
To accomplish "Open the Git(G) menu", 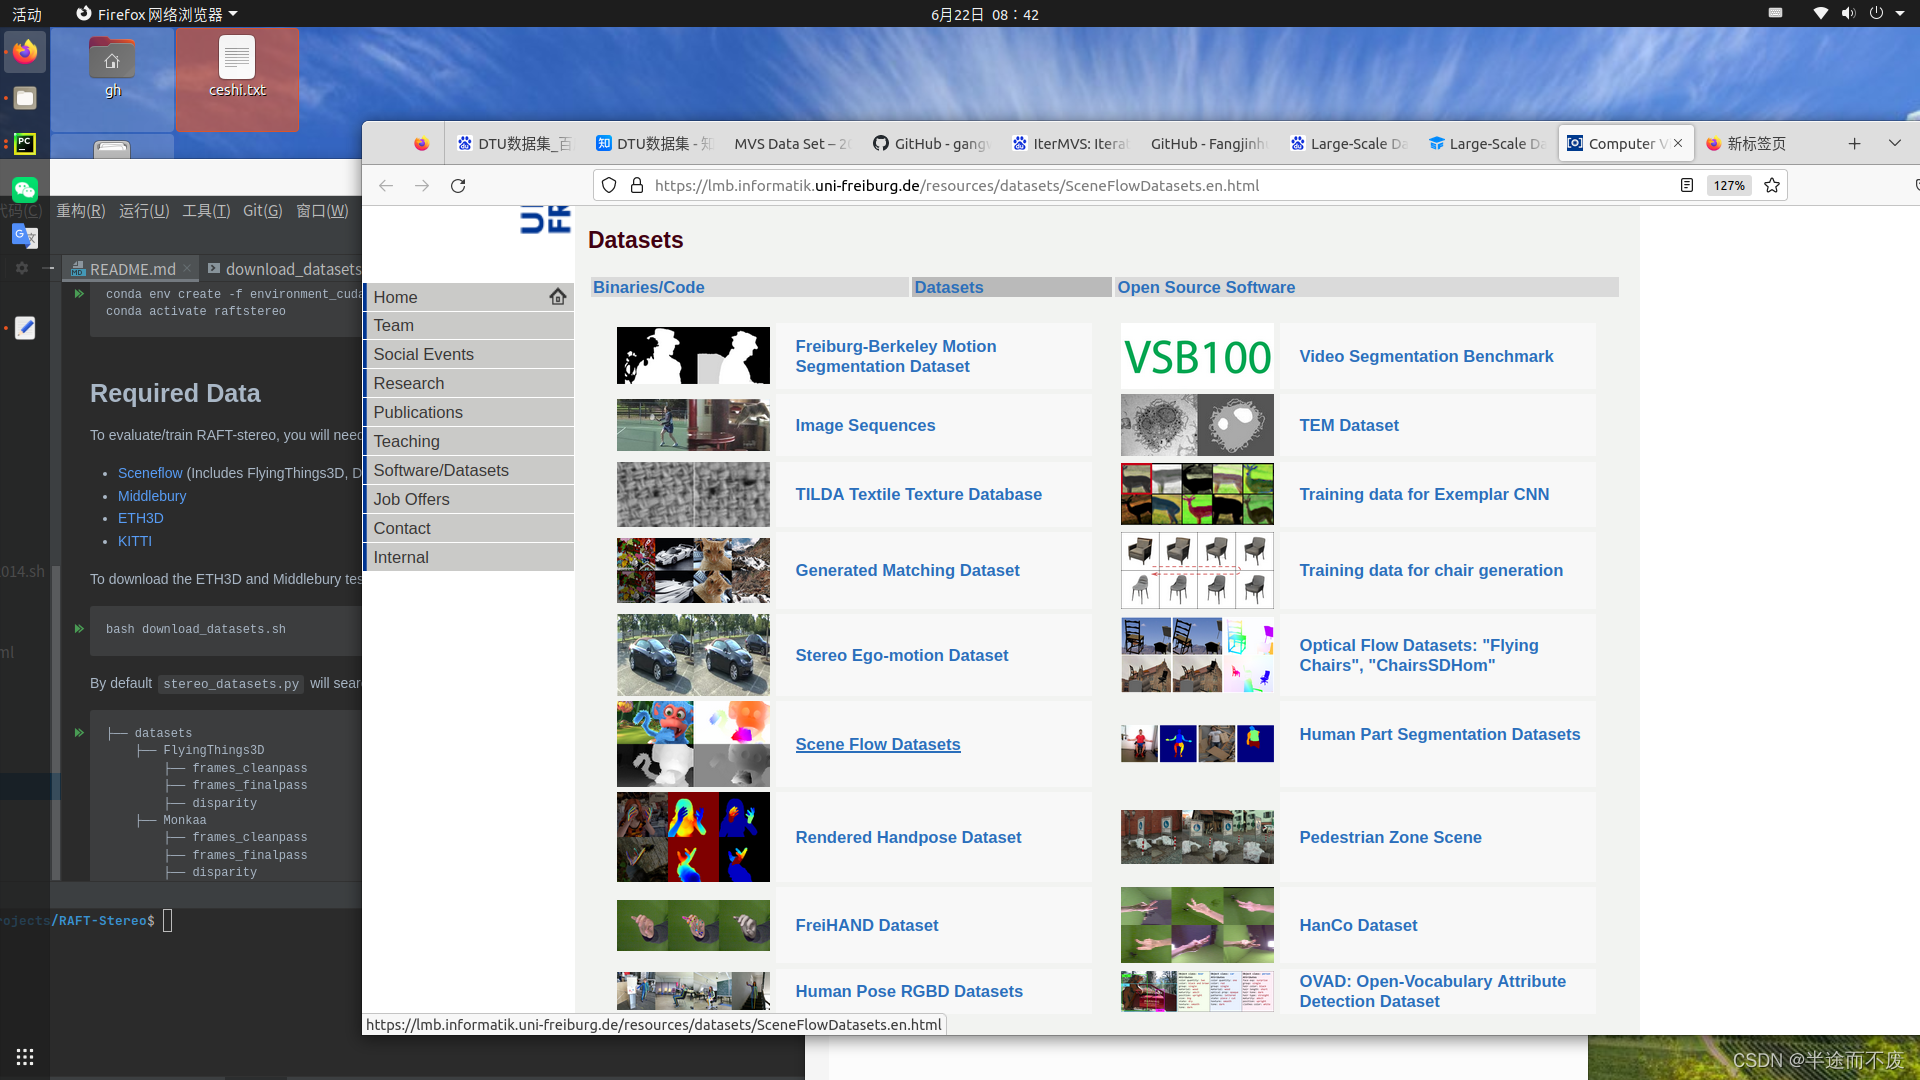I will [x=262, y=211].
